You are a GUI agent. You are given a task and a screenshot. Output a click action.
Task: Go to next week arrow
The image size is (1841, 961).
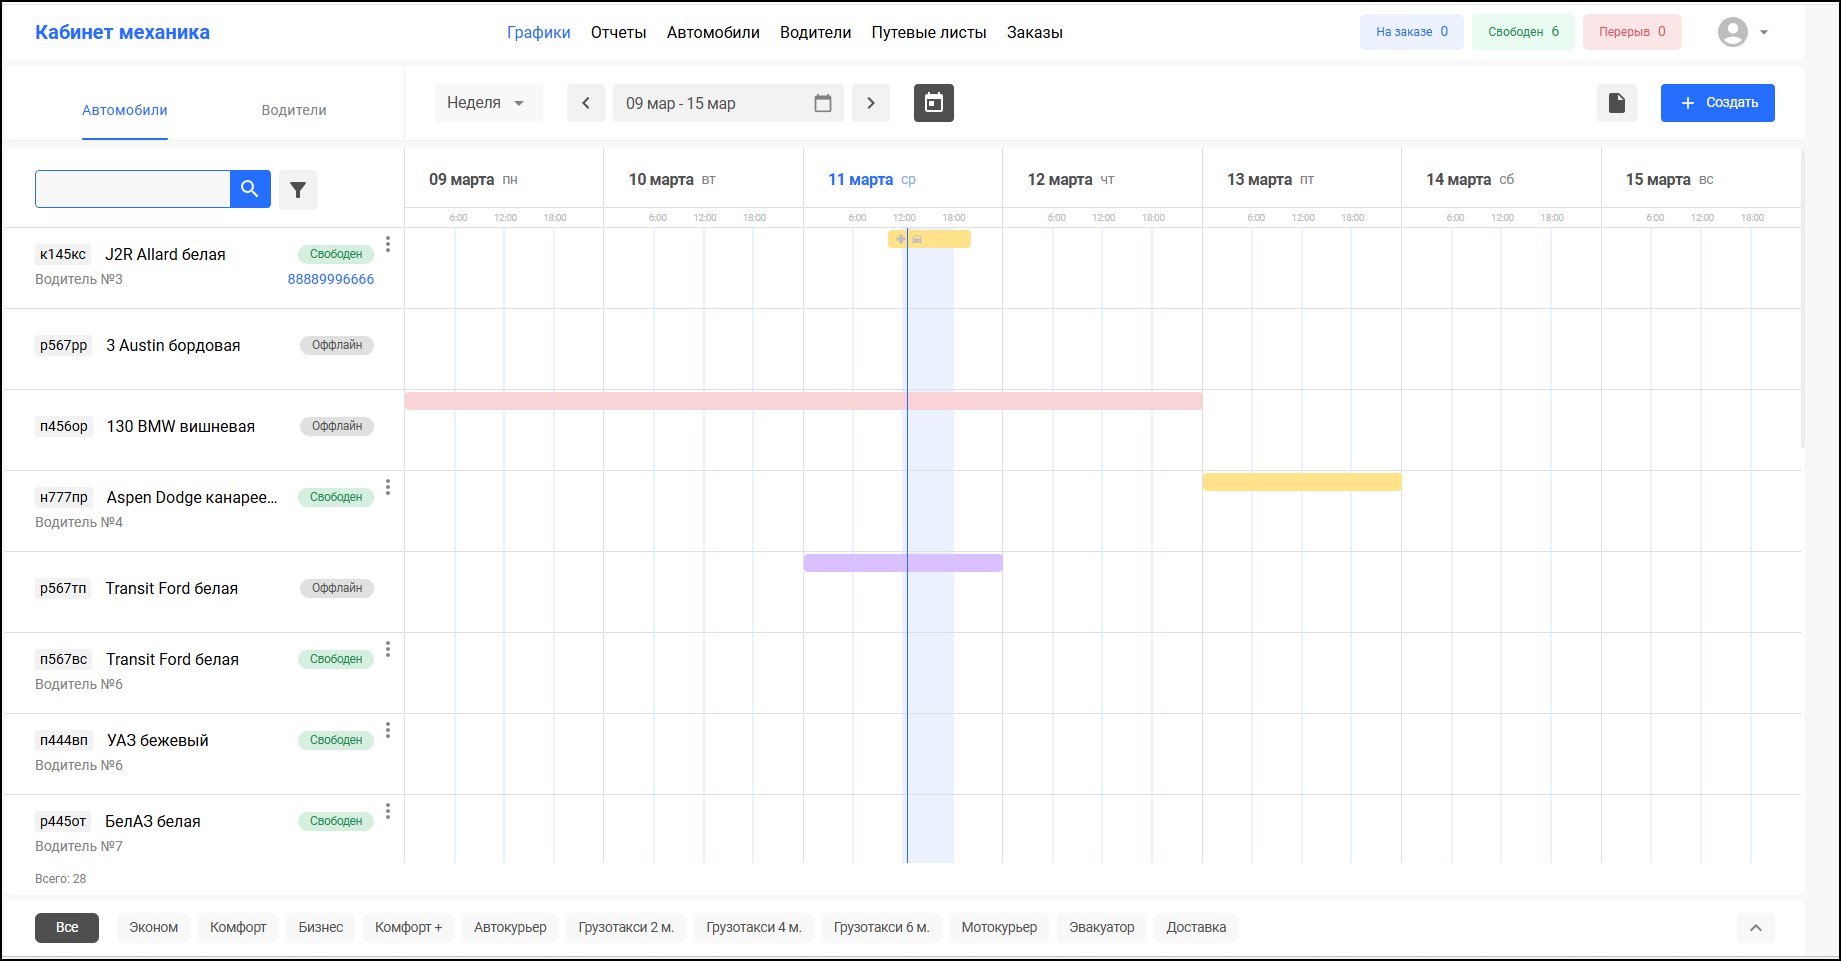click(871, 103)
